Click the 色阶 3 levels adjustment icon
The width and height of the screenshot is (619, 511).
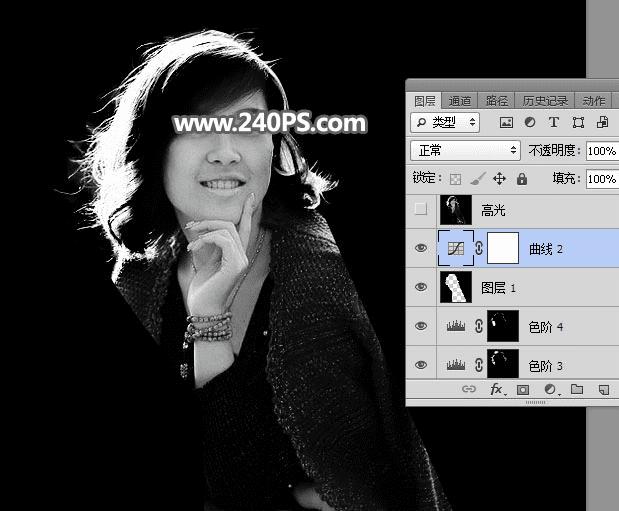click(x=456, y=365)
